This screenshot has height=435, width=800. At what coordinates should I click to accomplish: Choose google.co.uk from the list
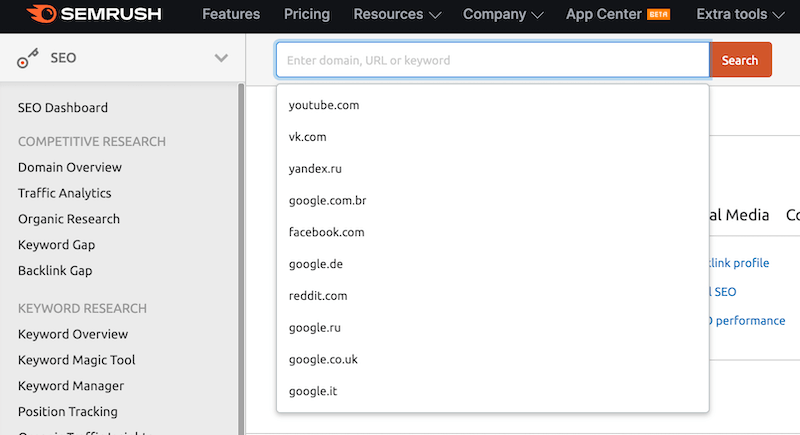point(492,360)
